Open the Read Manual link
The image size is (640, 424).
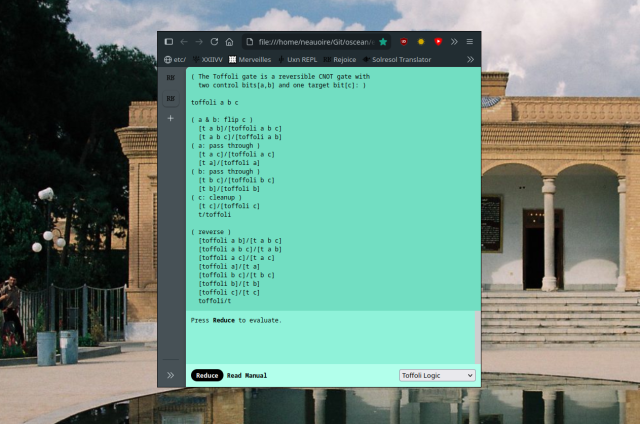point(247,375)
